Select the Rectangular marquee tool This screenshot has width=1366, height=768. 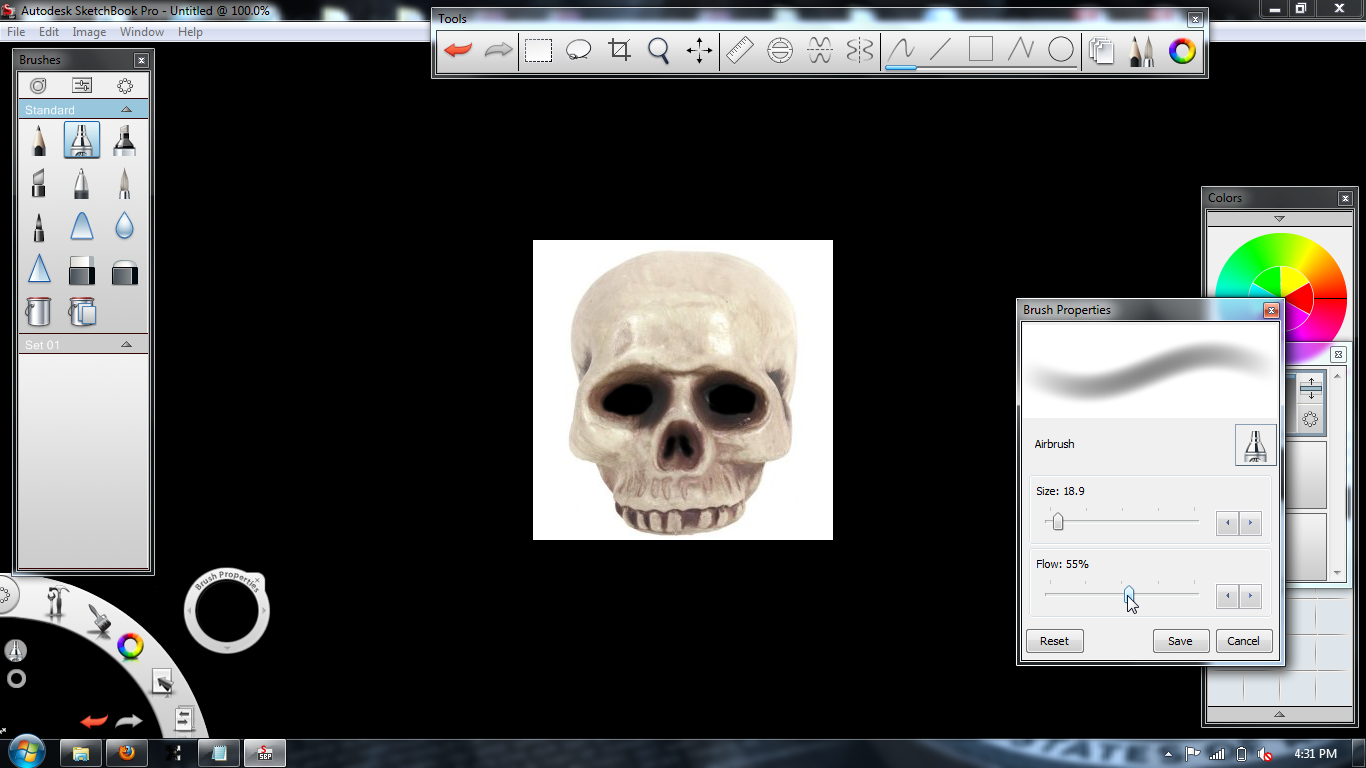[538, 50]
